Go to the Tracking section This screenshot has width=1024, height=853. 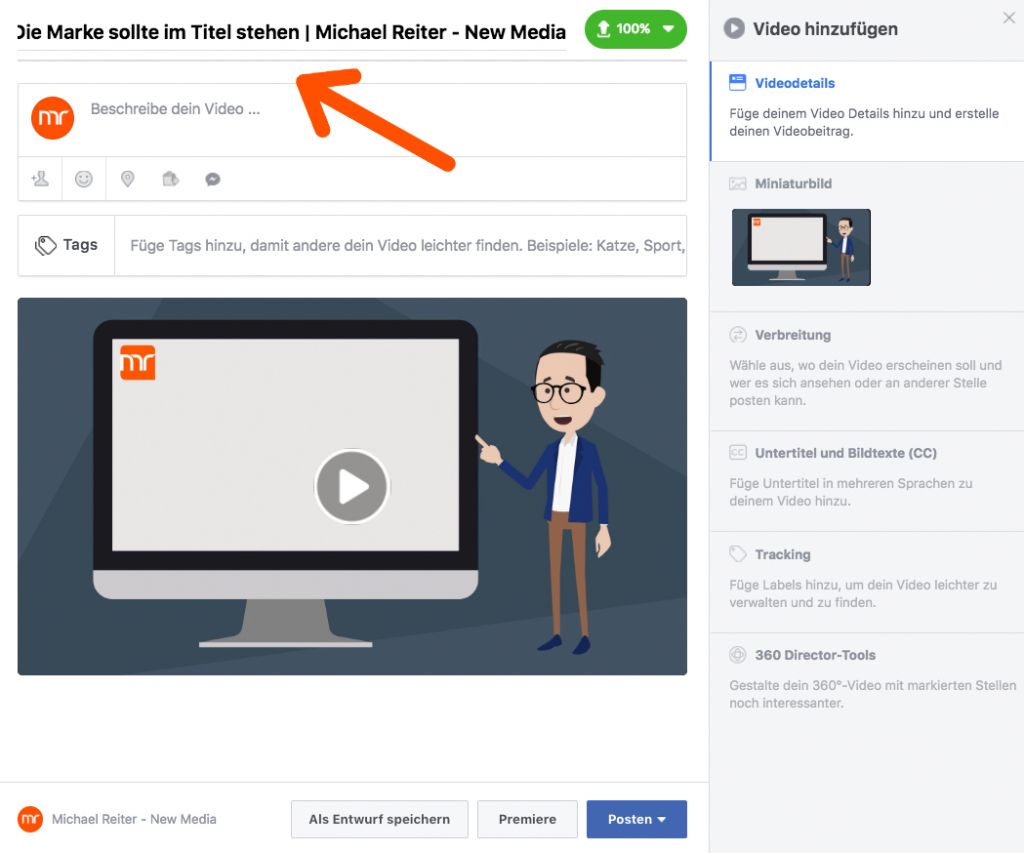pos(782,554)
